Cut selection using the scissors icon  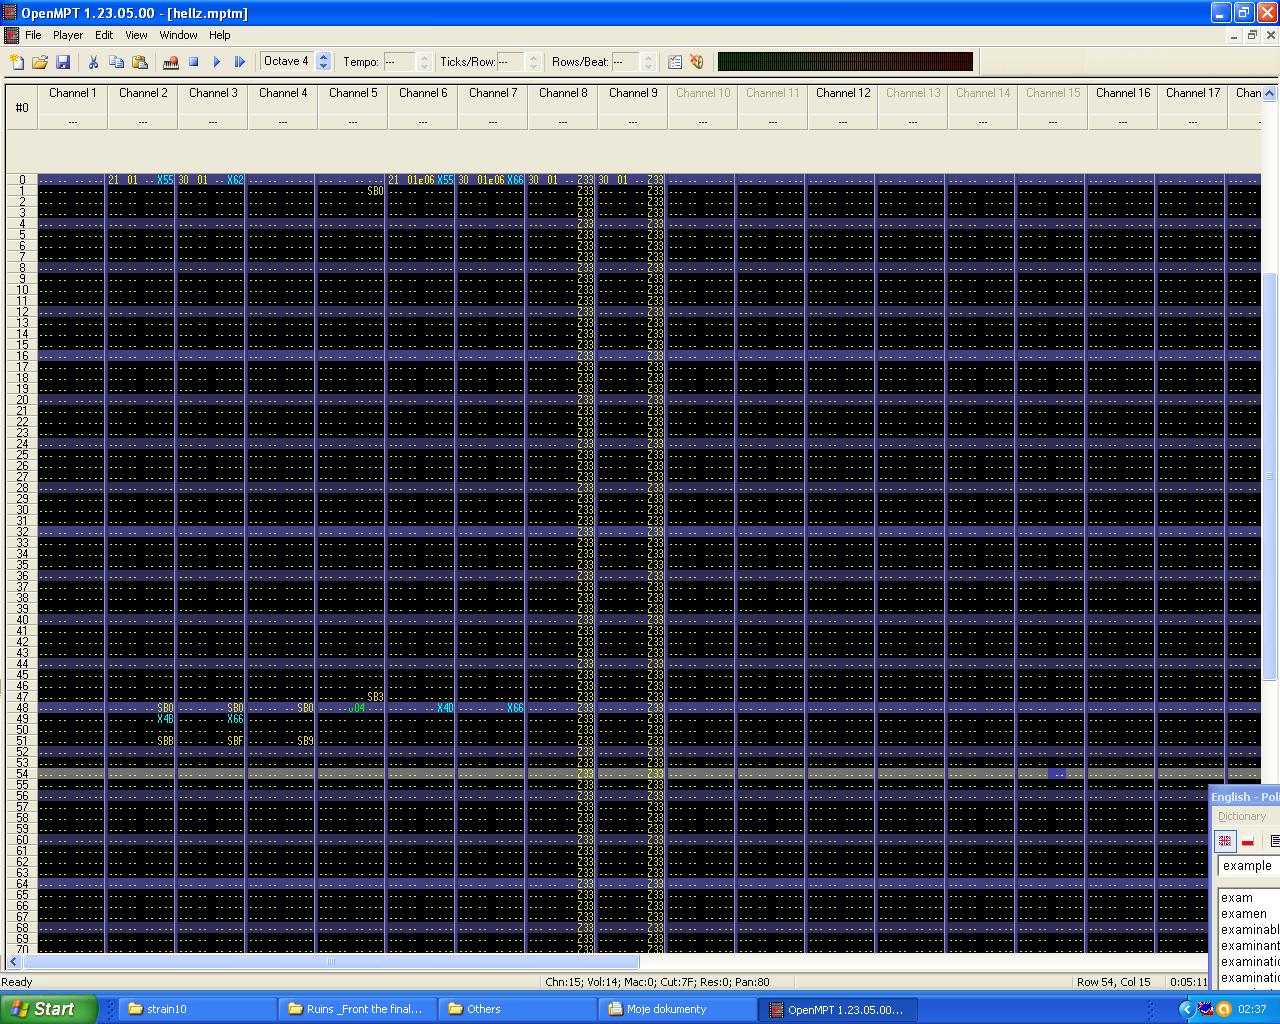(93, 62)
